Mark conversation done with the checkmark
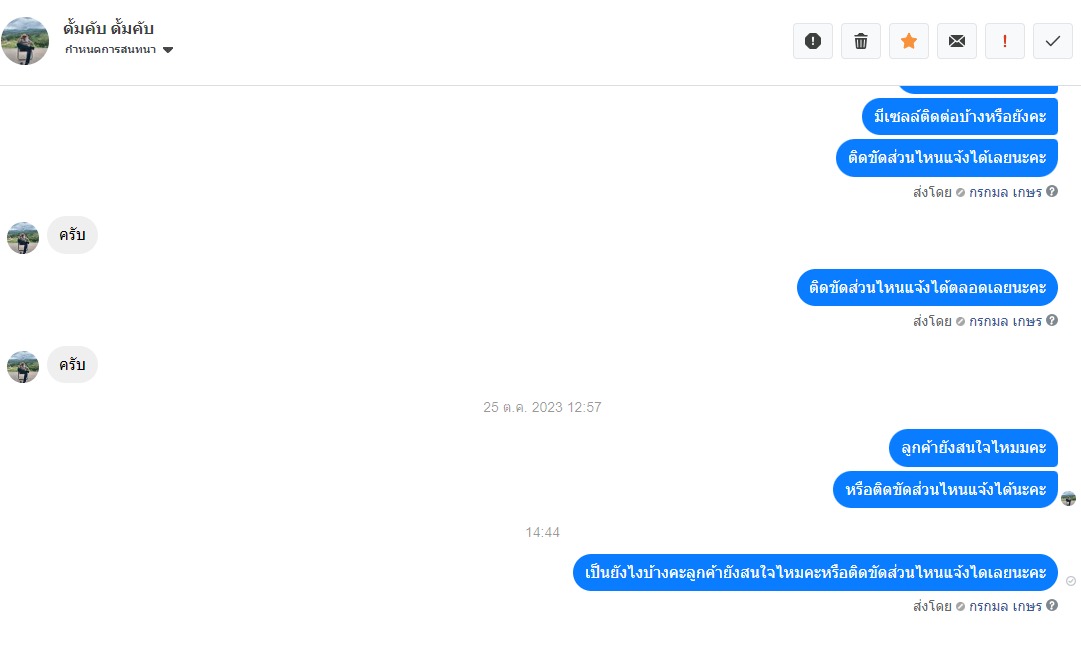Screen dimensions: 1081x665 click(1053, 41)
